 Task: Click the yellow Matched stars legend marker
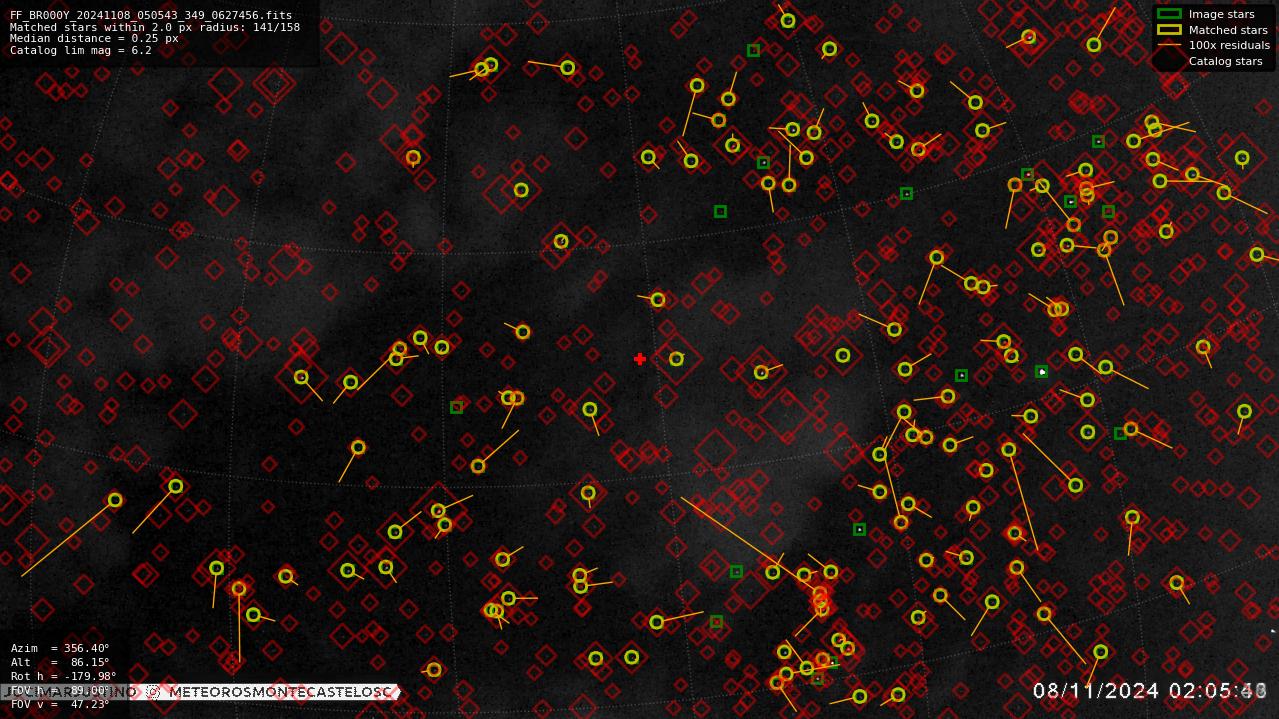coord(1168,30)
